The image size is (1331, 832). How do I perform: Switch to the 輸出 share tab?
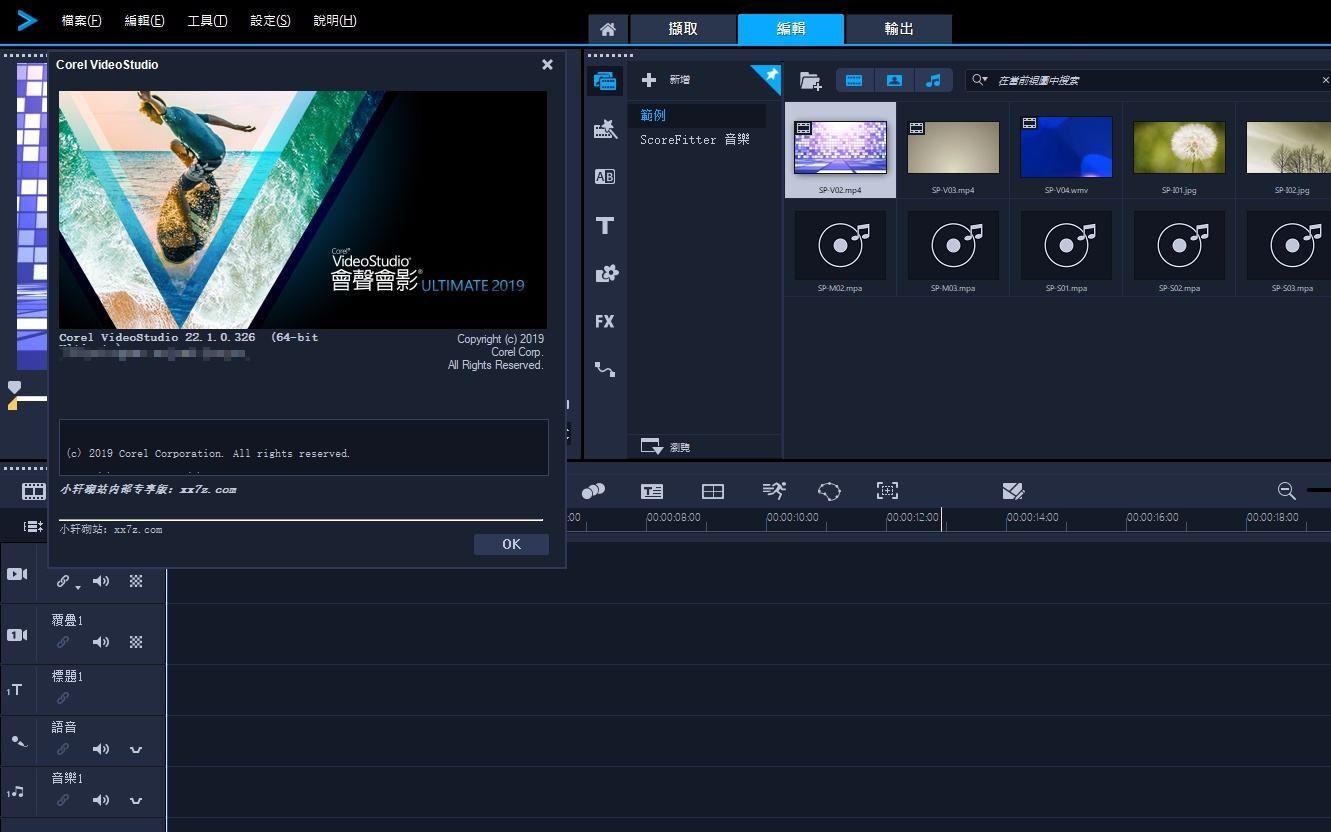coord(899,29)
